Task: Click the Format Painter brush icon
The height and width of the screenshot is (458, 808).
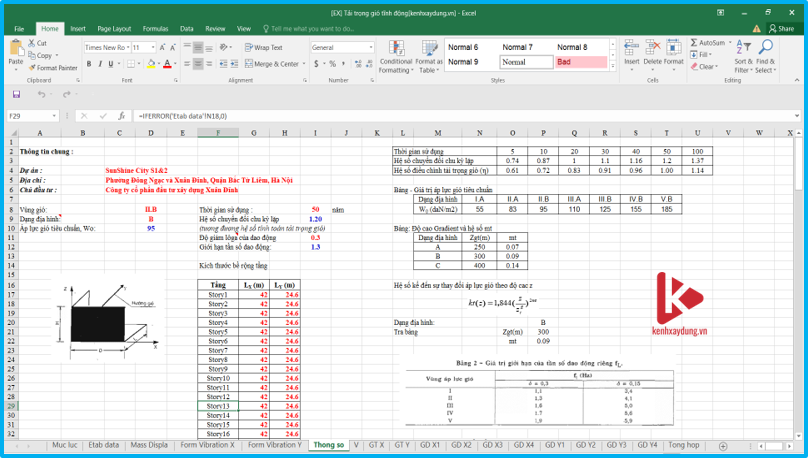Action: pyautogui.click(x=34, y=67)
